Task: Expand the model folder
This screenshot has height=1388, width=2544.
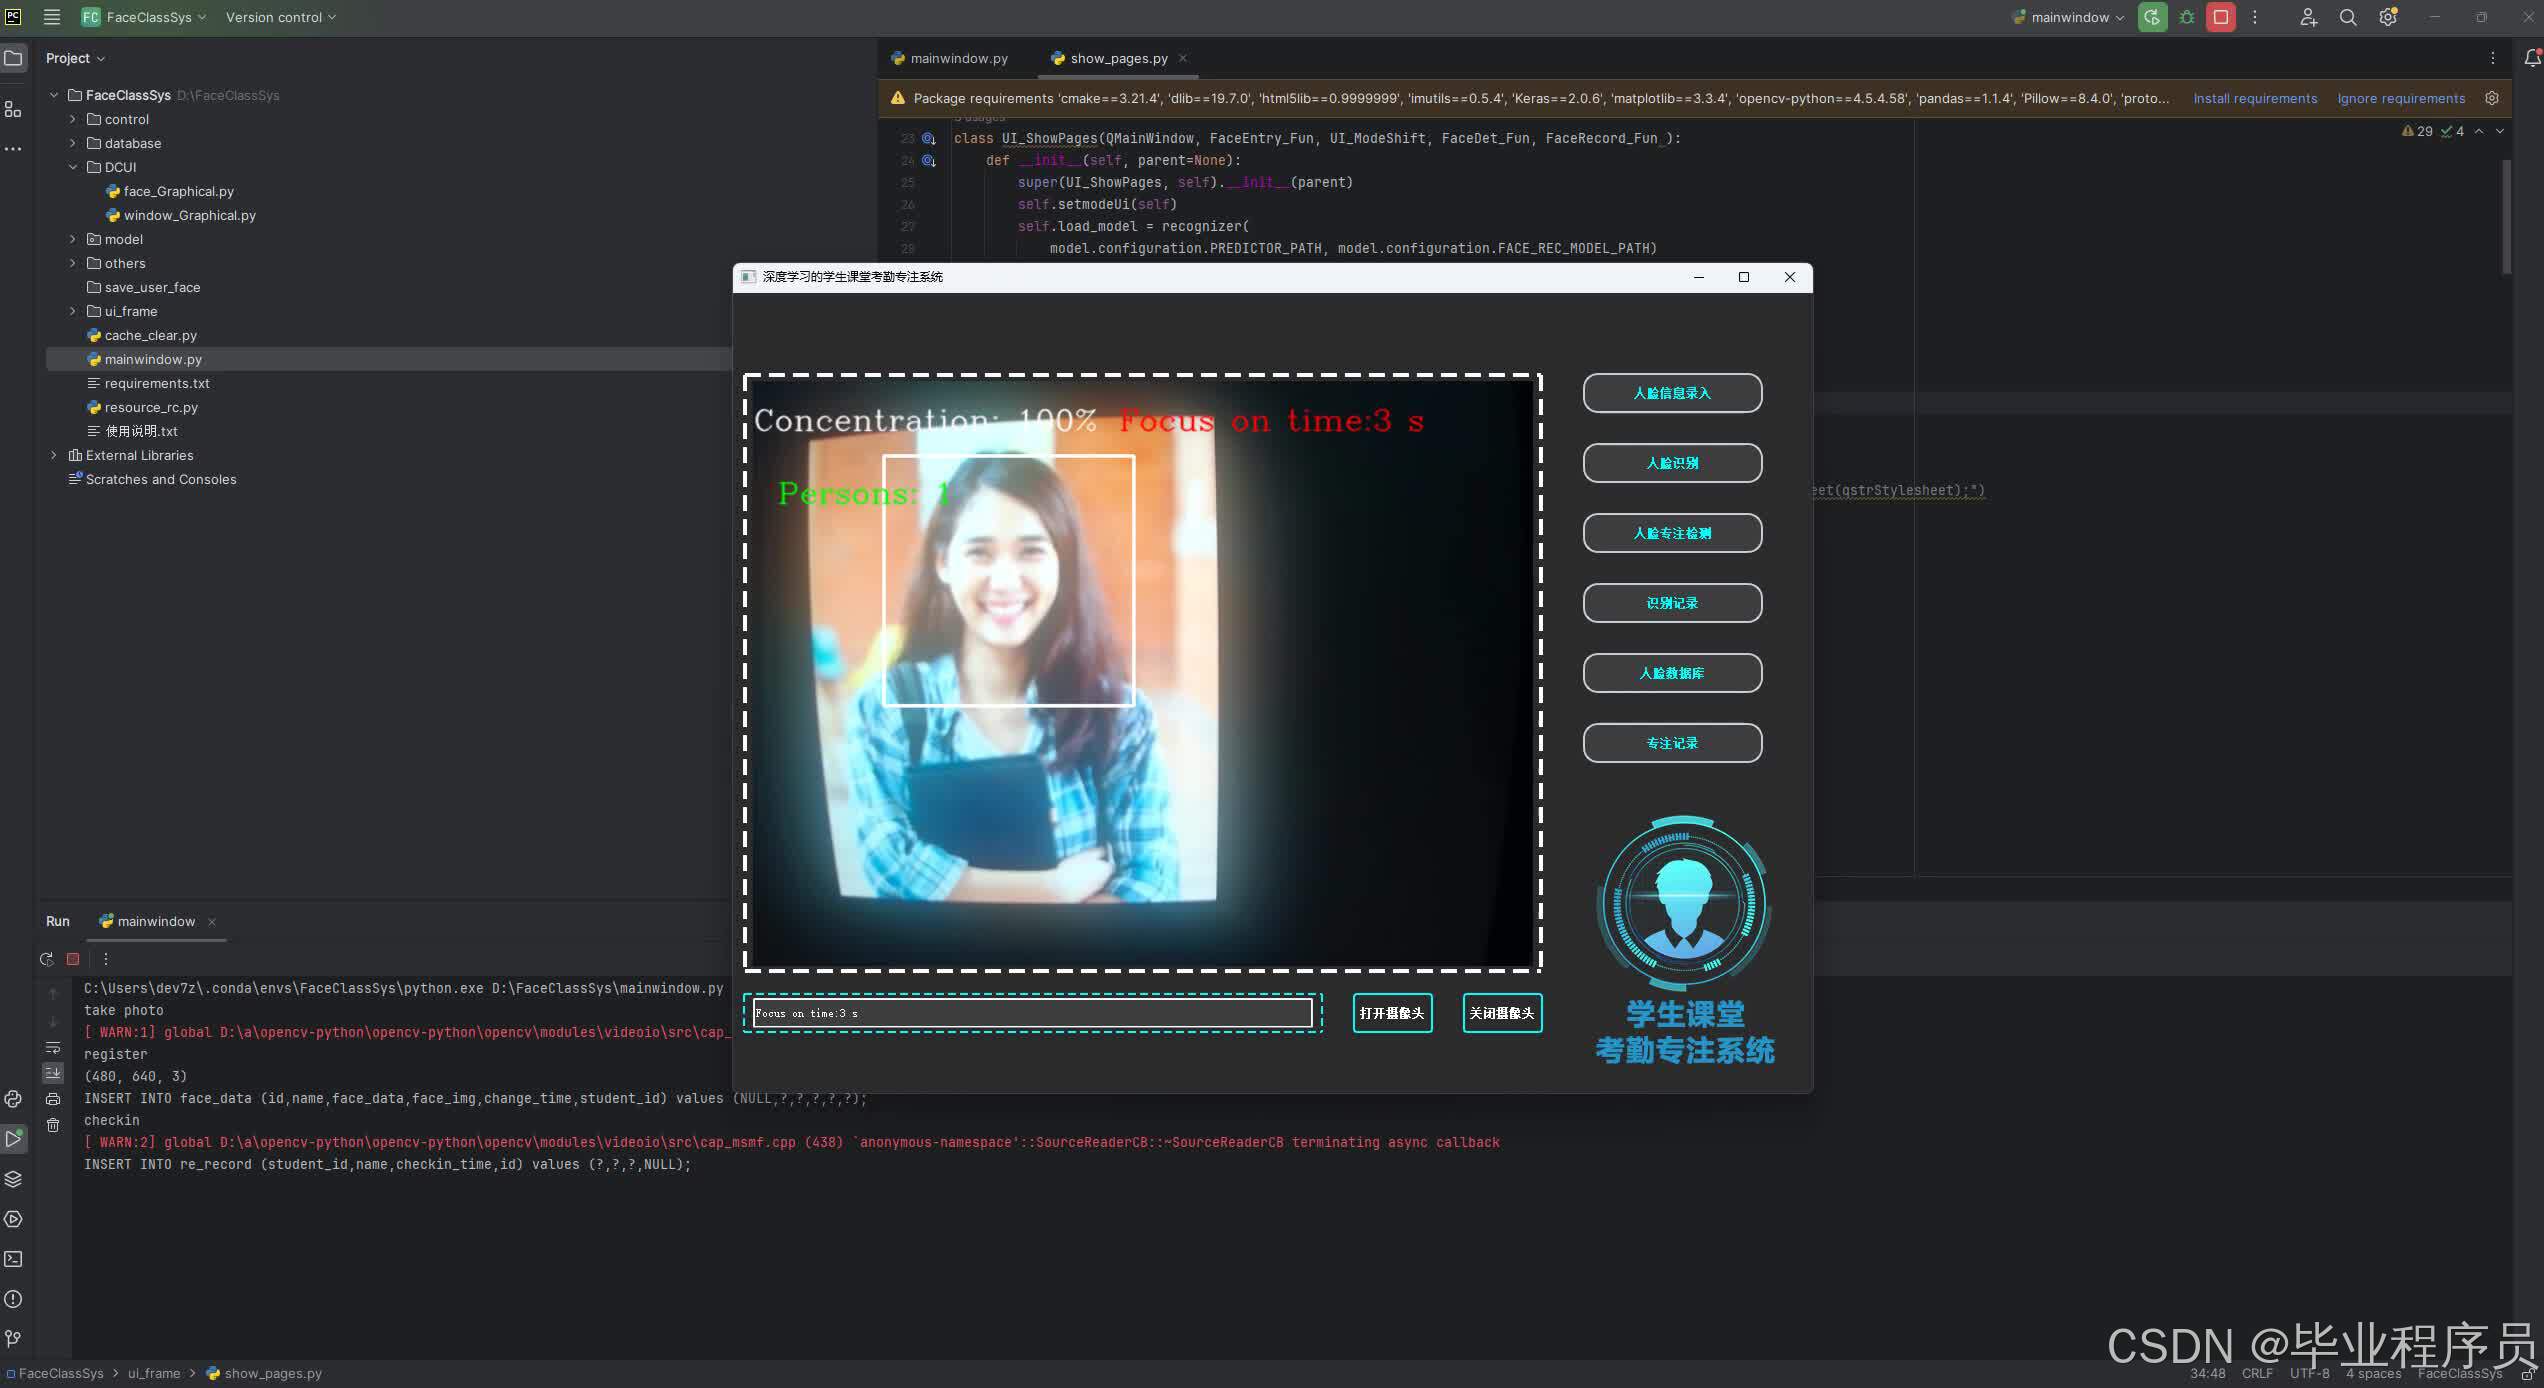Action: pos(72,239)
